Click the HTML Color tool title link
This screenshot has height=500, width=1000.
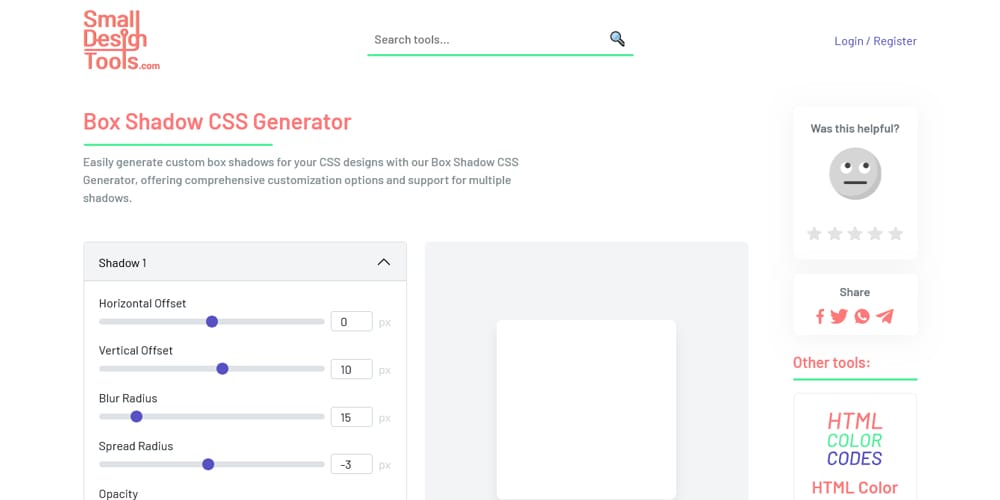click(855, 488)
